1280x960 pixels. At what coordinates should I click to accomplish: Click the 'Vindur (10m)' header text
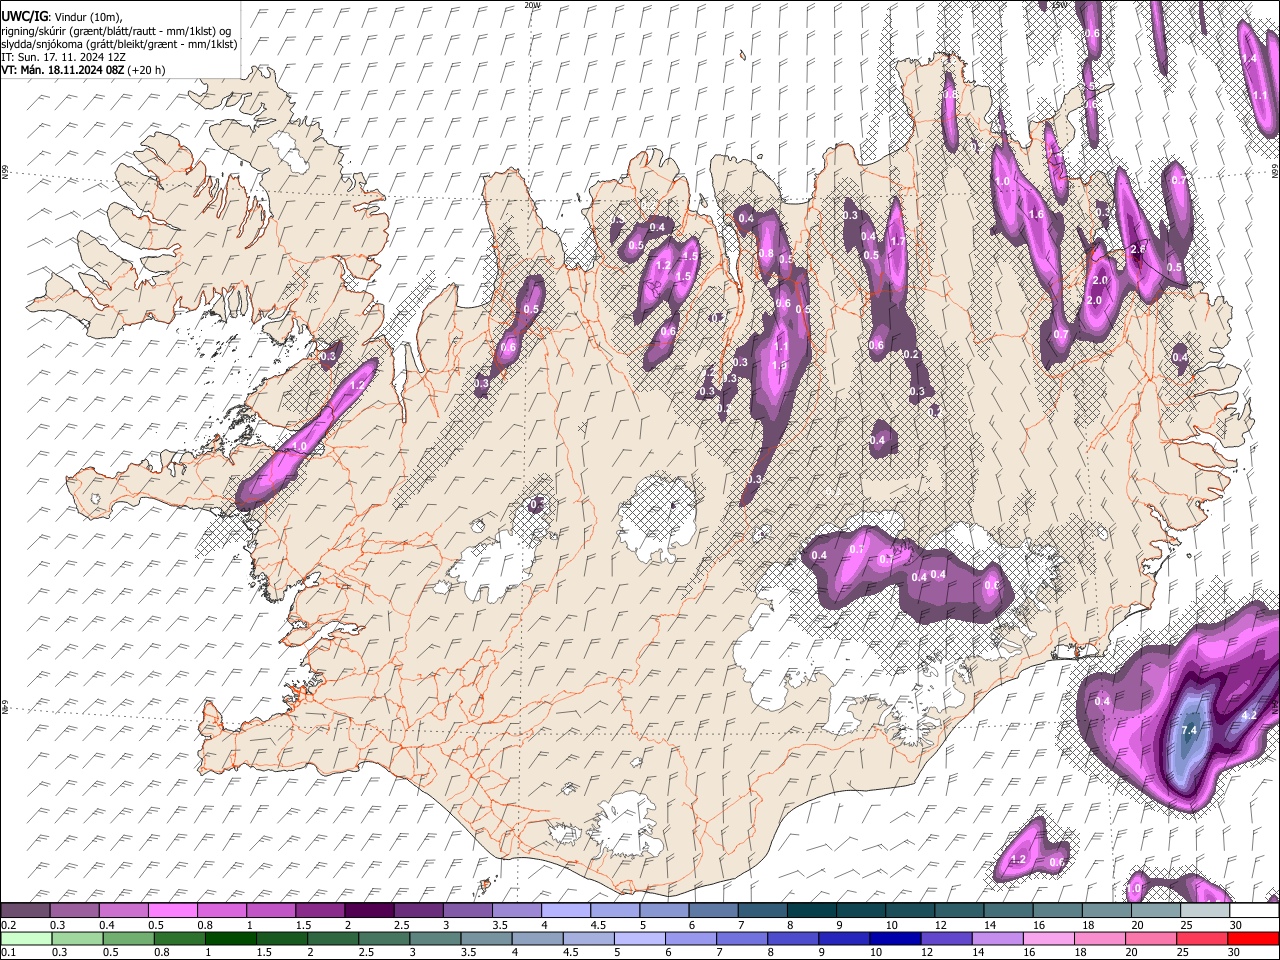tap(88, 16)
